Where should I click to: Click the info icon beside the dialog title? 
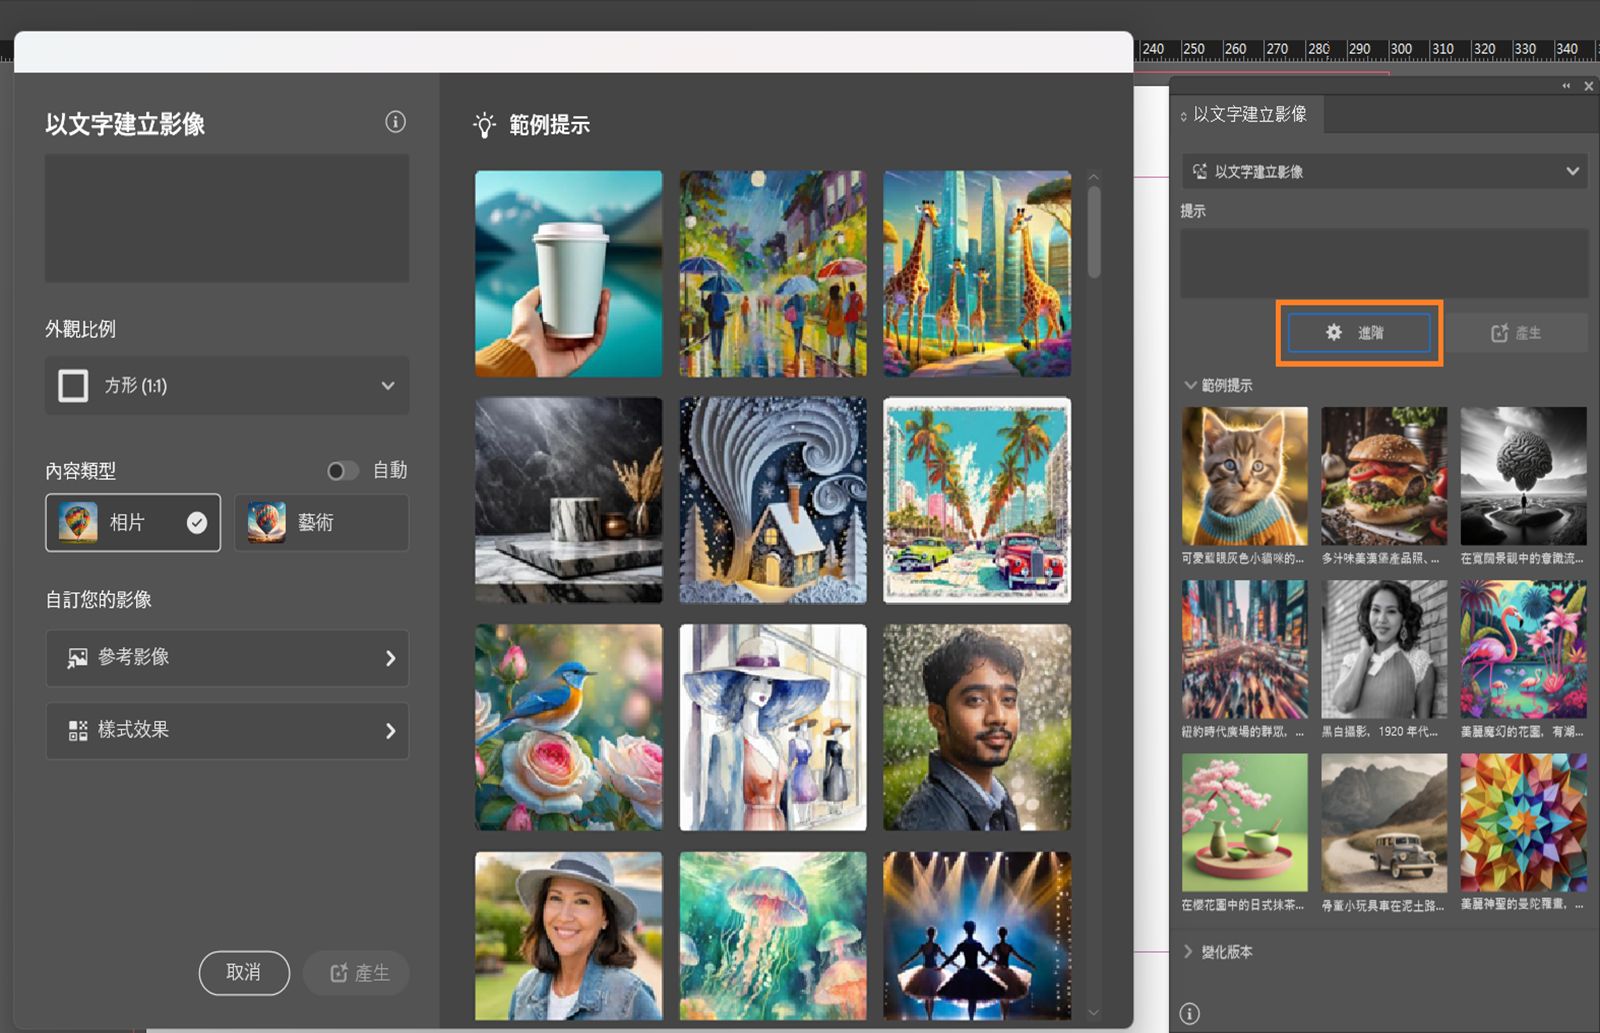396,122
